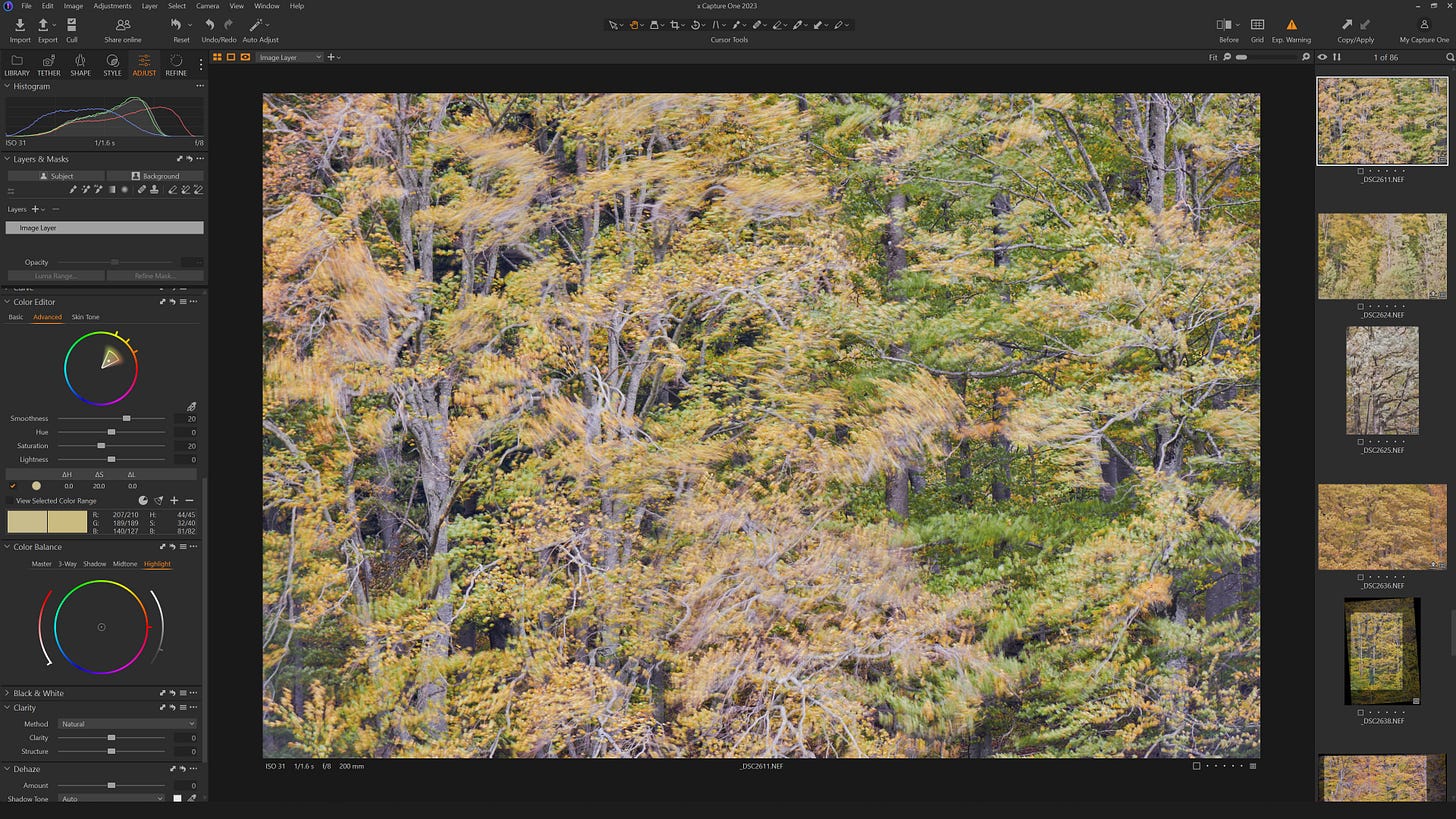Screen dimensions: 1456x819
Task: Select the _DSC2625.NEF thumbnail
Action: (1382, 380)
